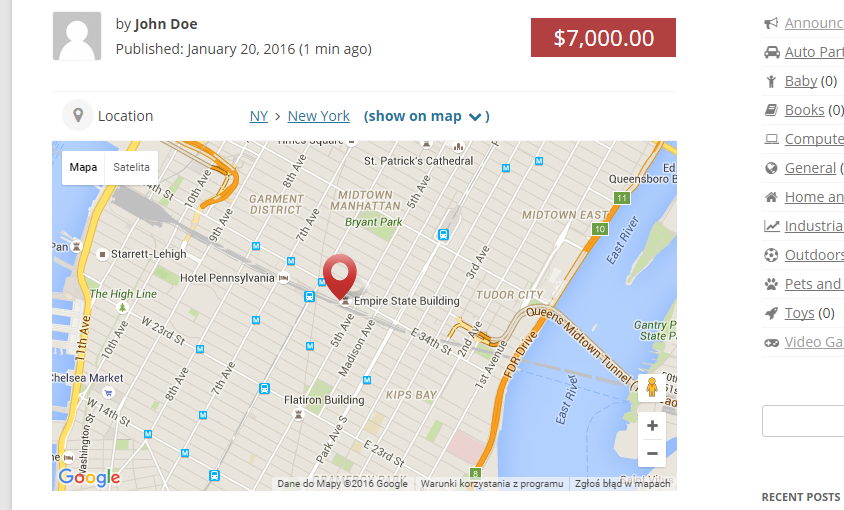Viewport: 844px width, 510px height.
Task: Click the Street View pegman icon
Action: point(652,387)
